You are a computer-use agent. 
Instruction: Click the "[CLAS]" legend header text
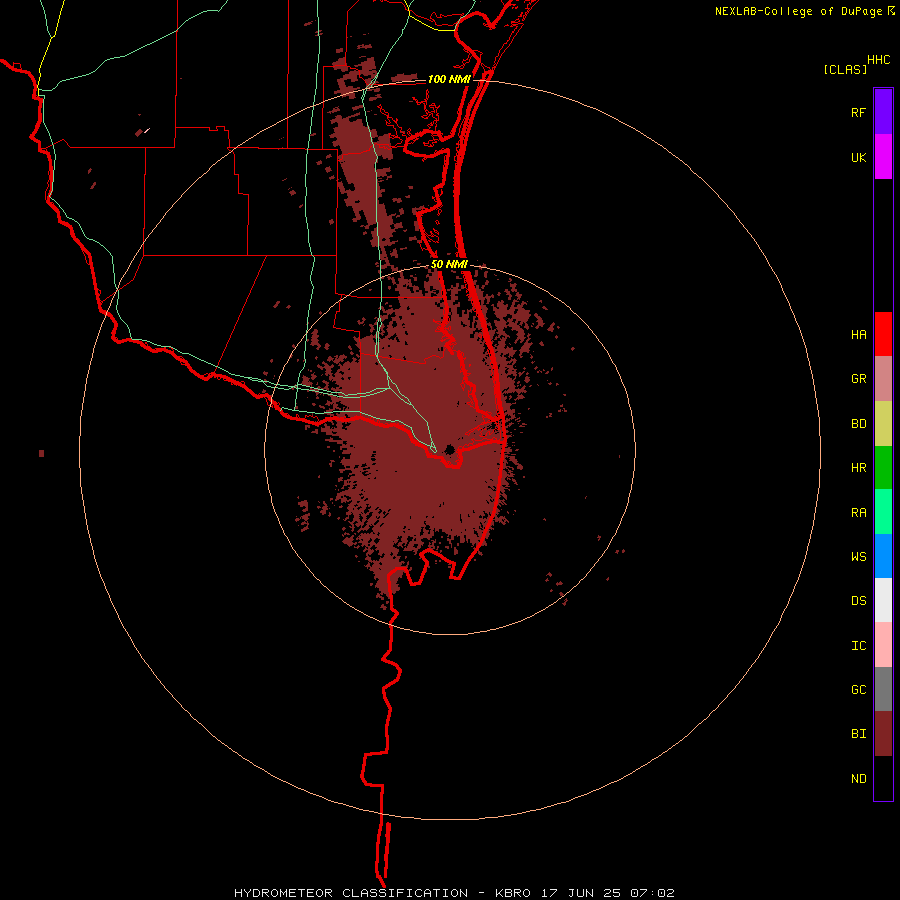845,69
